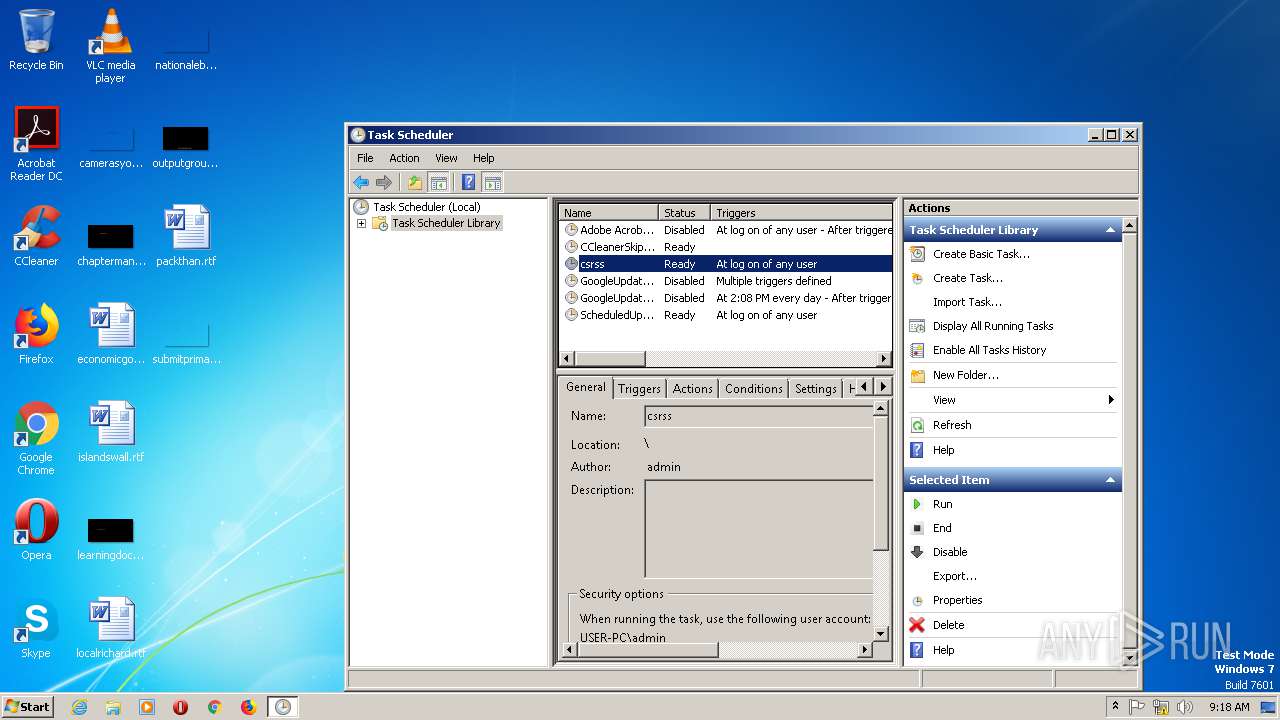Click Export... for selected task
The image size is (1280, 720).
[x=954, y=576]
